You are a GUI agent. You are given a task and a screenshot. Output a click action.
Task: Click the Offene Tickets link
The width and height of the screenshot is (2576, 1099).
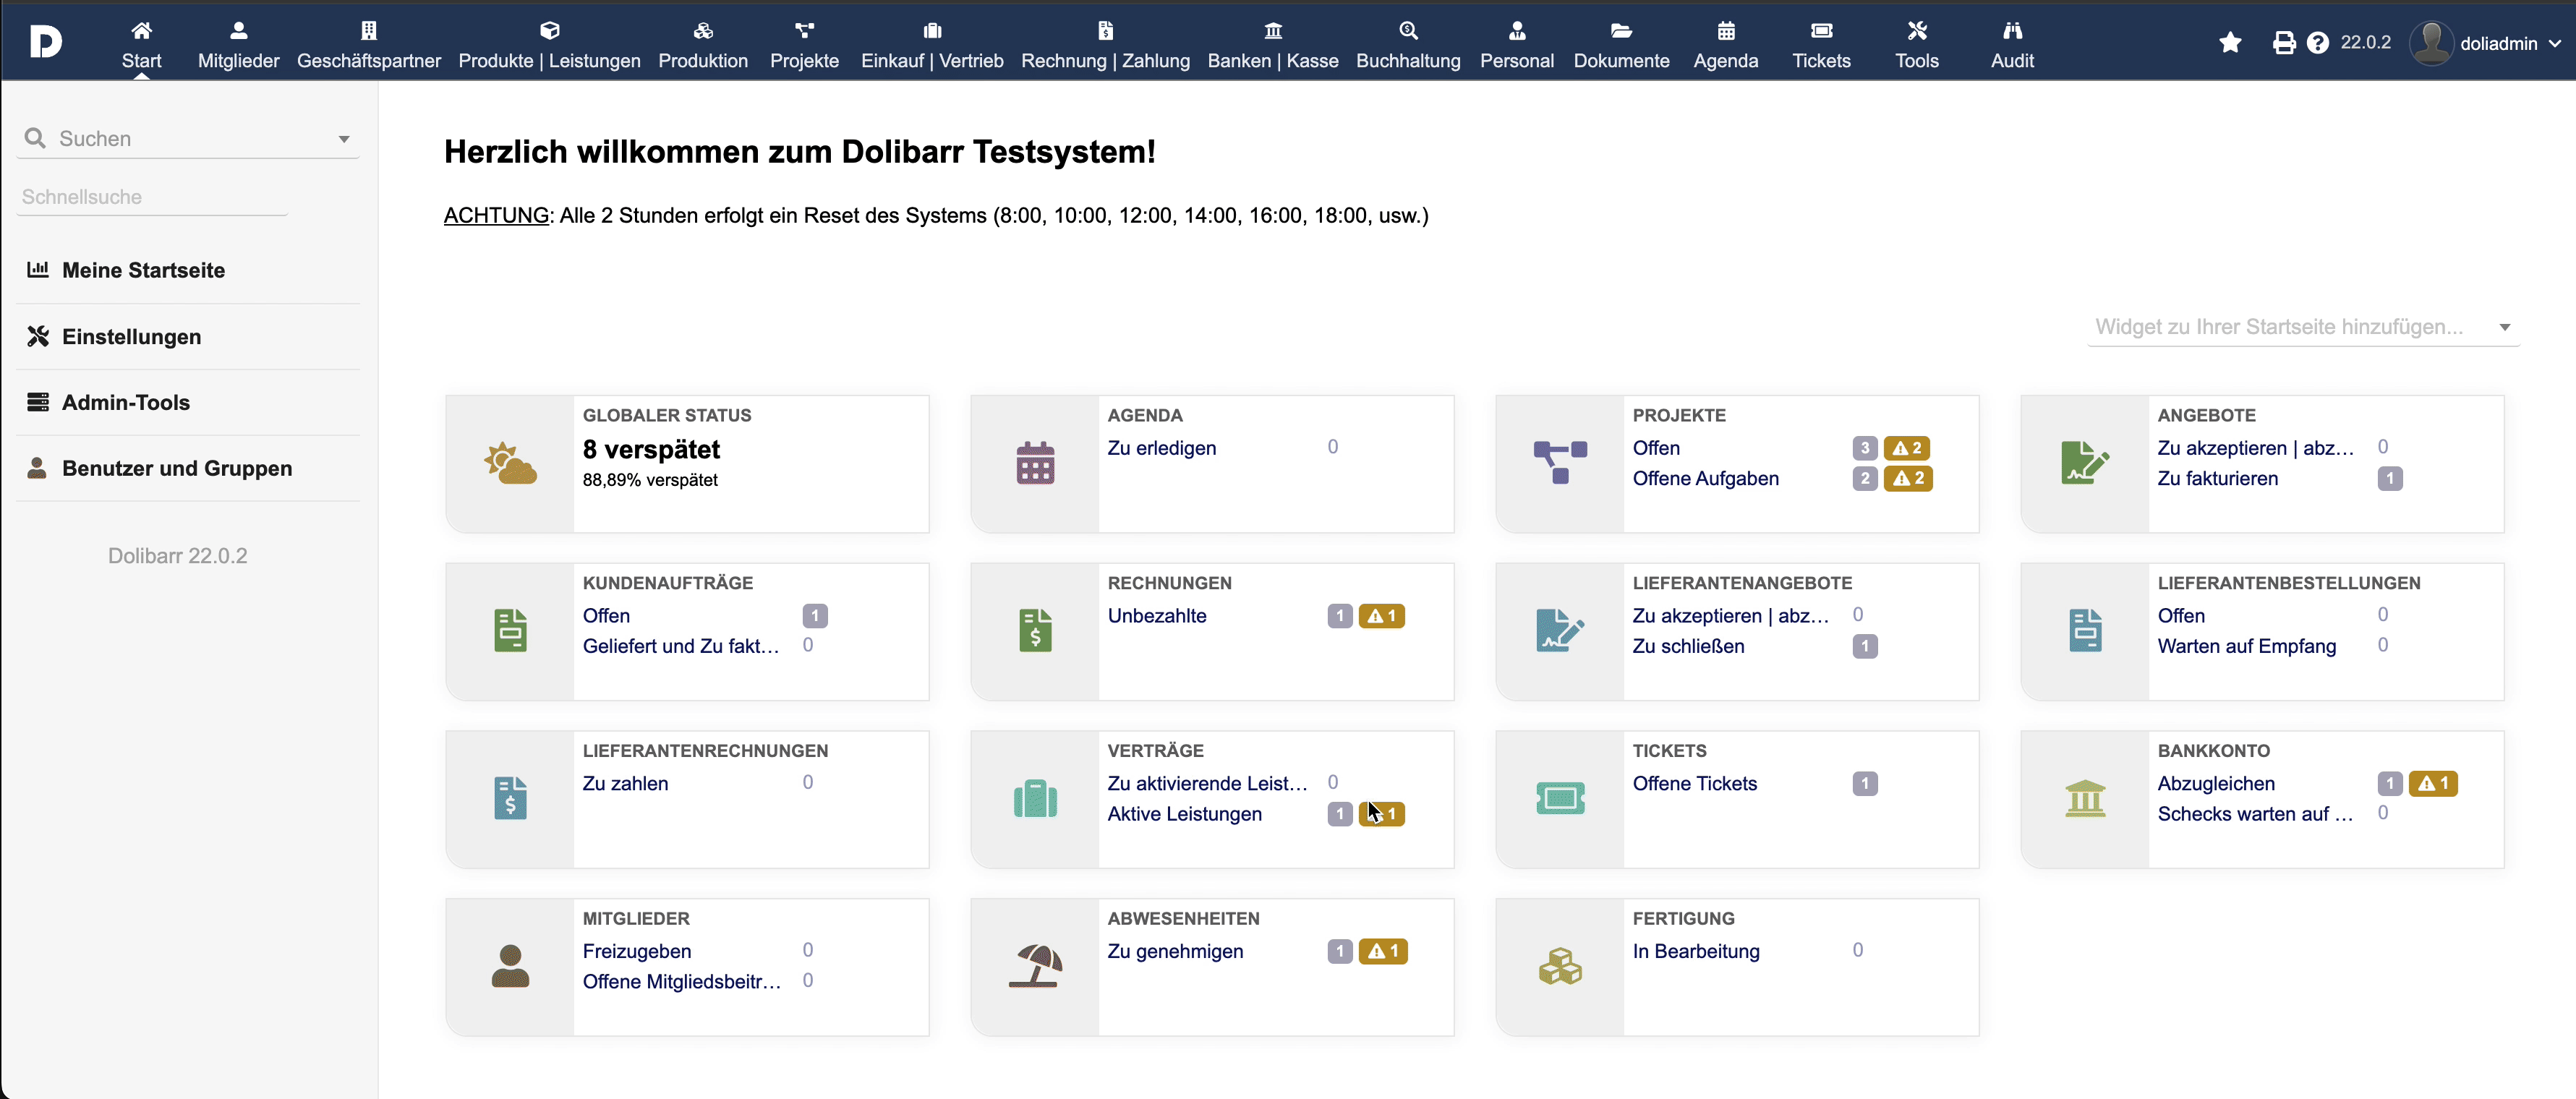pos(1694,784)
